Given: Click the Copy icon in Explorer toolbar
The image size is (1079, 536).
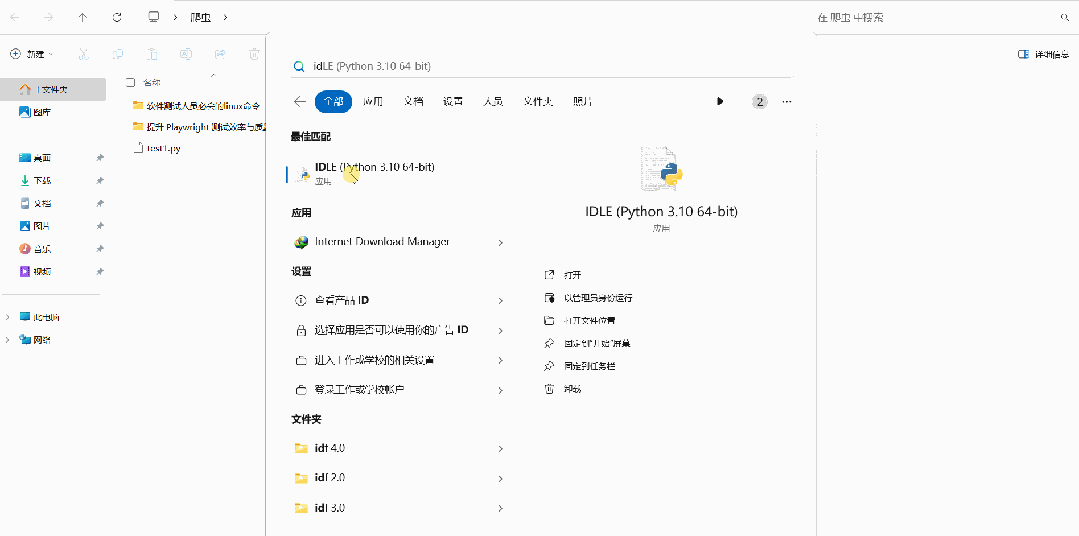Looking at the screenshot, I should (x=118, y=54).
